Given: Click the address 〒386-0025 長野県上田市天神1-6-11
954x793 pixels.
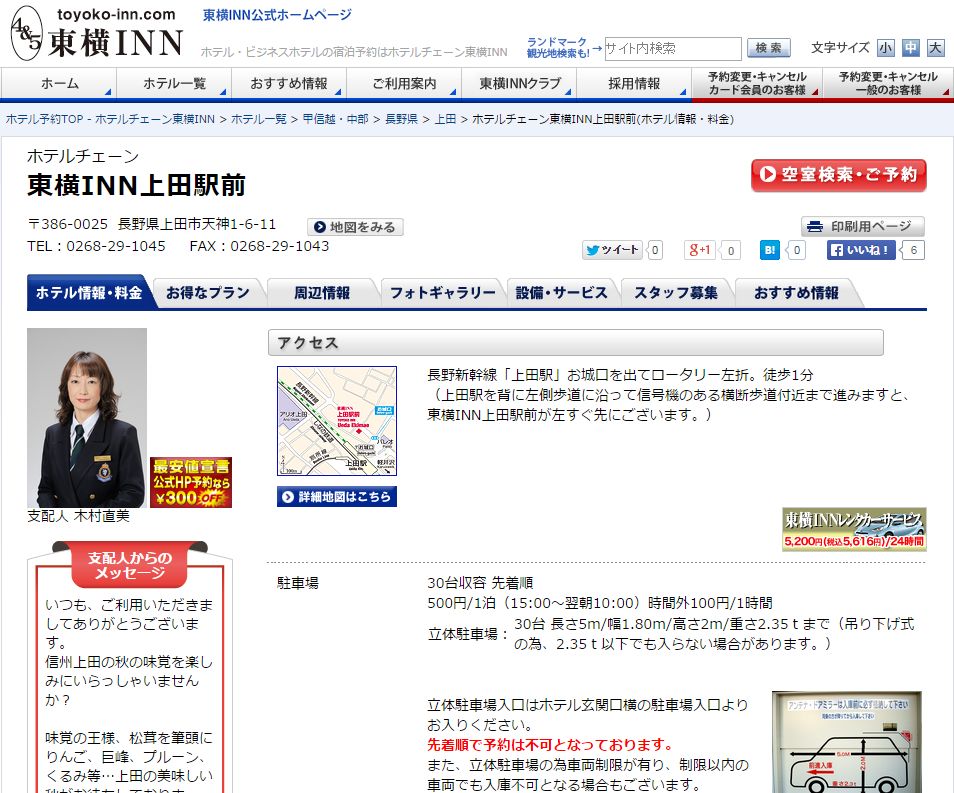Looking at the screenshot, I should point(151,224).
